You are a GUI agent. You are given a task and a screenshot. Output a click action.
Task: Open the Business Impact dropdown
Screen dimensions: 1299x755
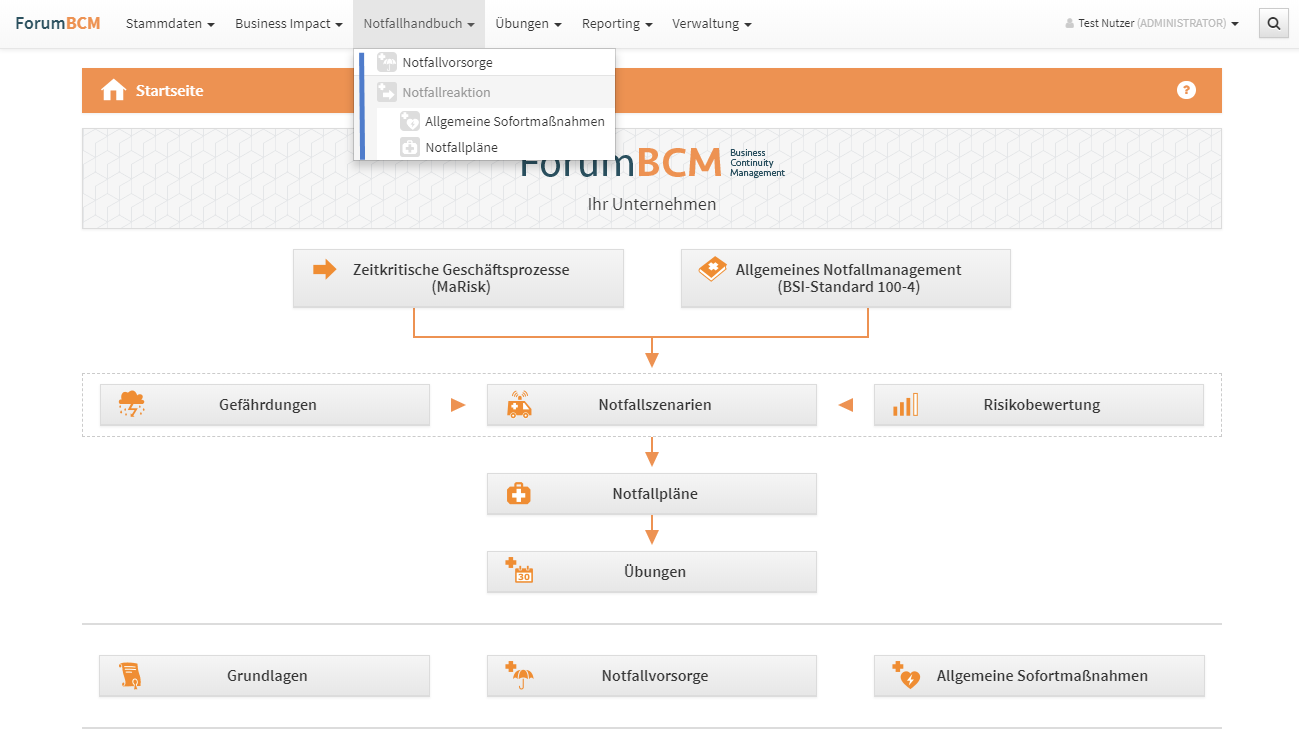coord(289,24)
